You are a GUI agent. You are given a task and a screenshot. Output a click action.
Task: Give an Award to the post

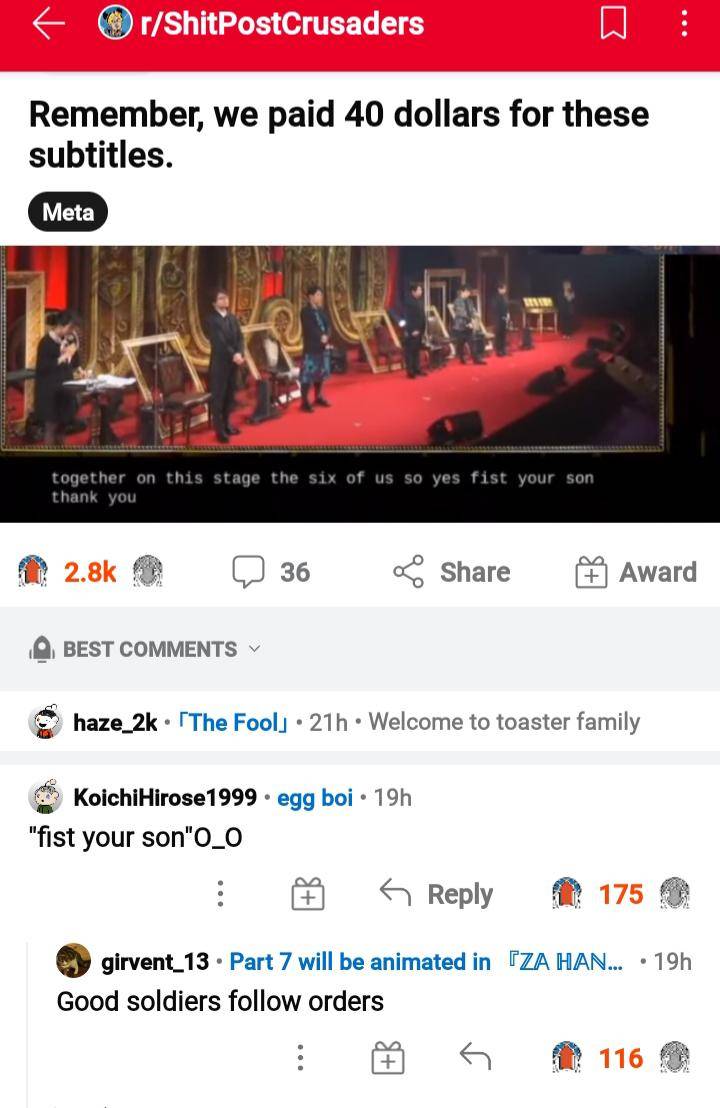click(636, 572)
